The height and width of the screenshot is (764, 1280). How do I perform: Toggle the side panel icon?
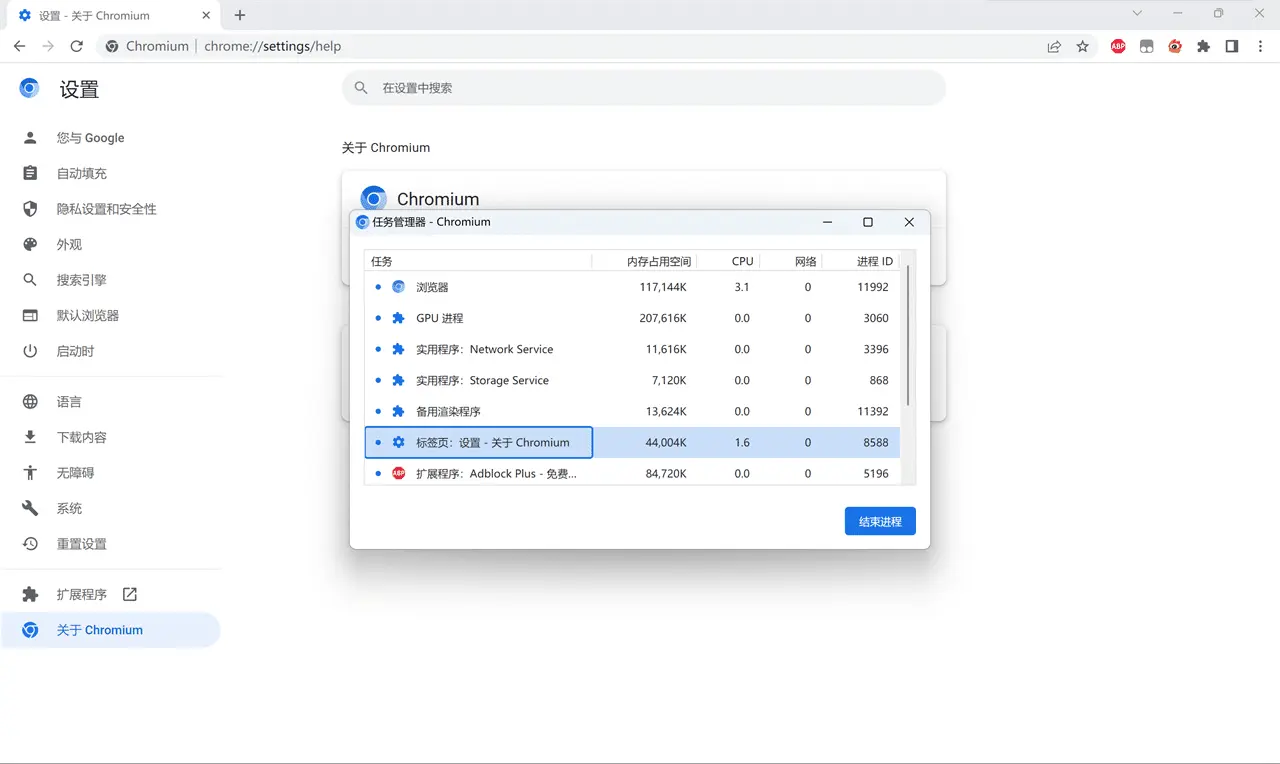(x=1232, y=46)
